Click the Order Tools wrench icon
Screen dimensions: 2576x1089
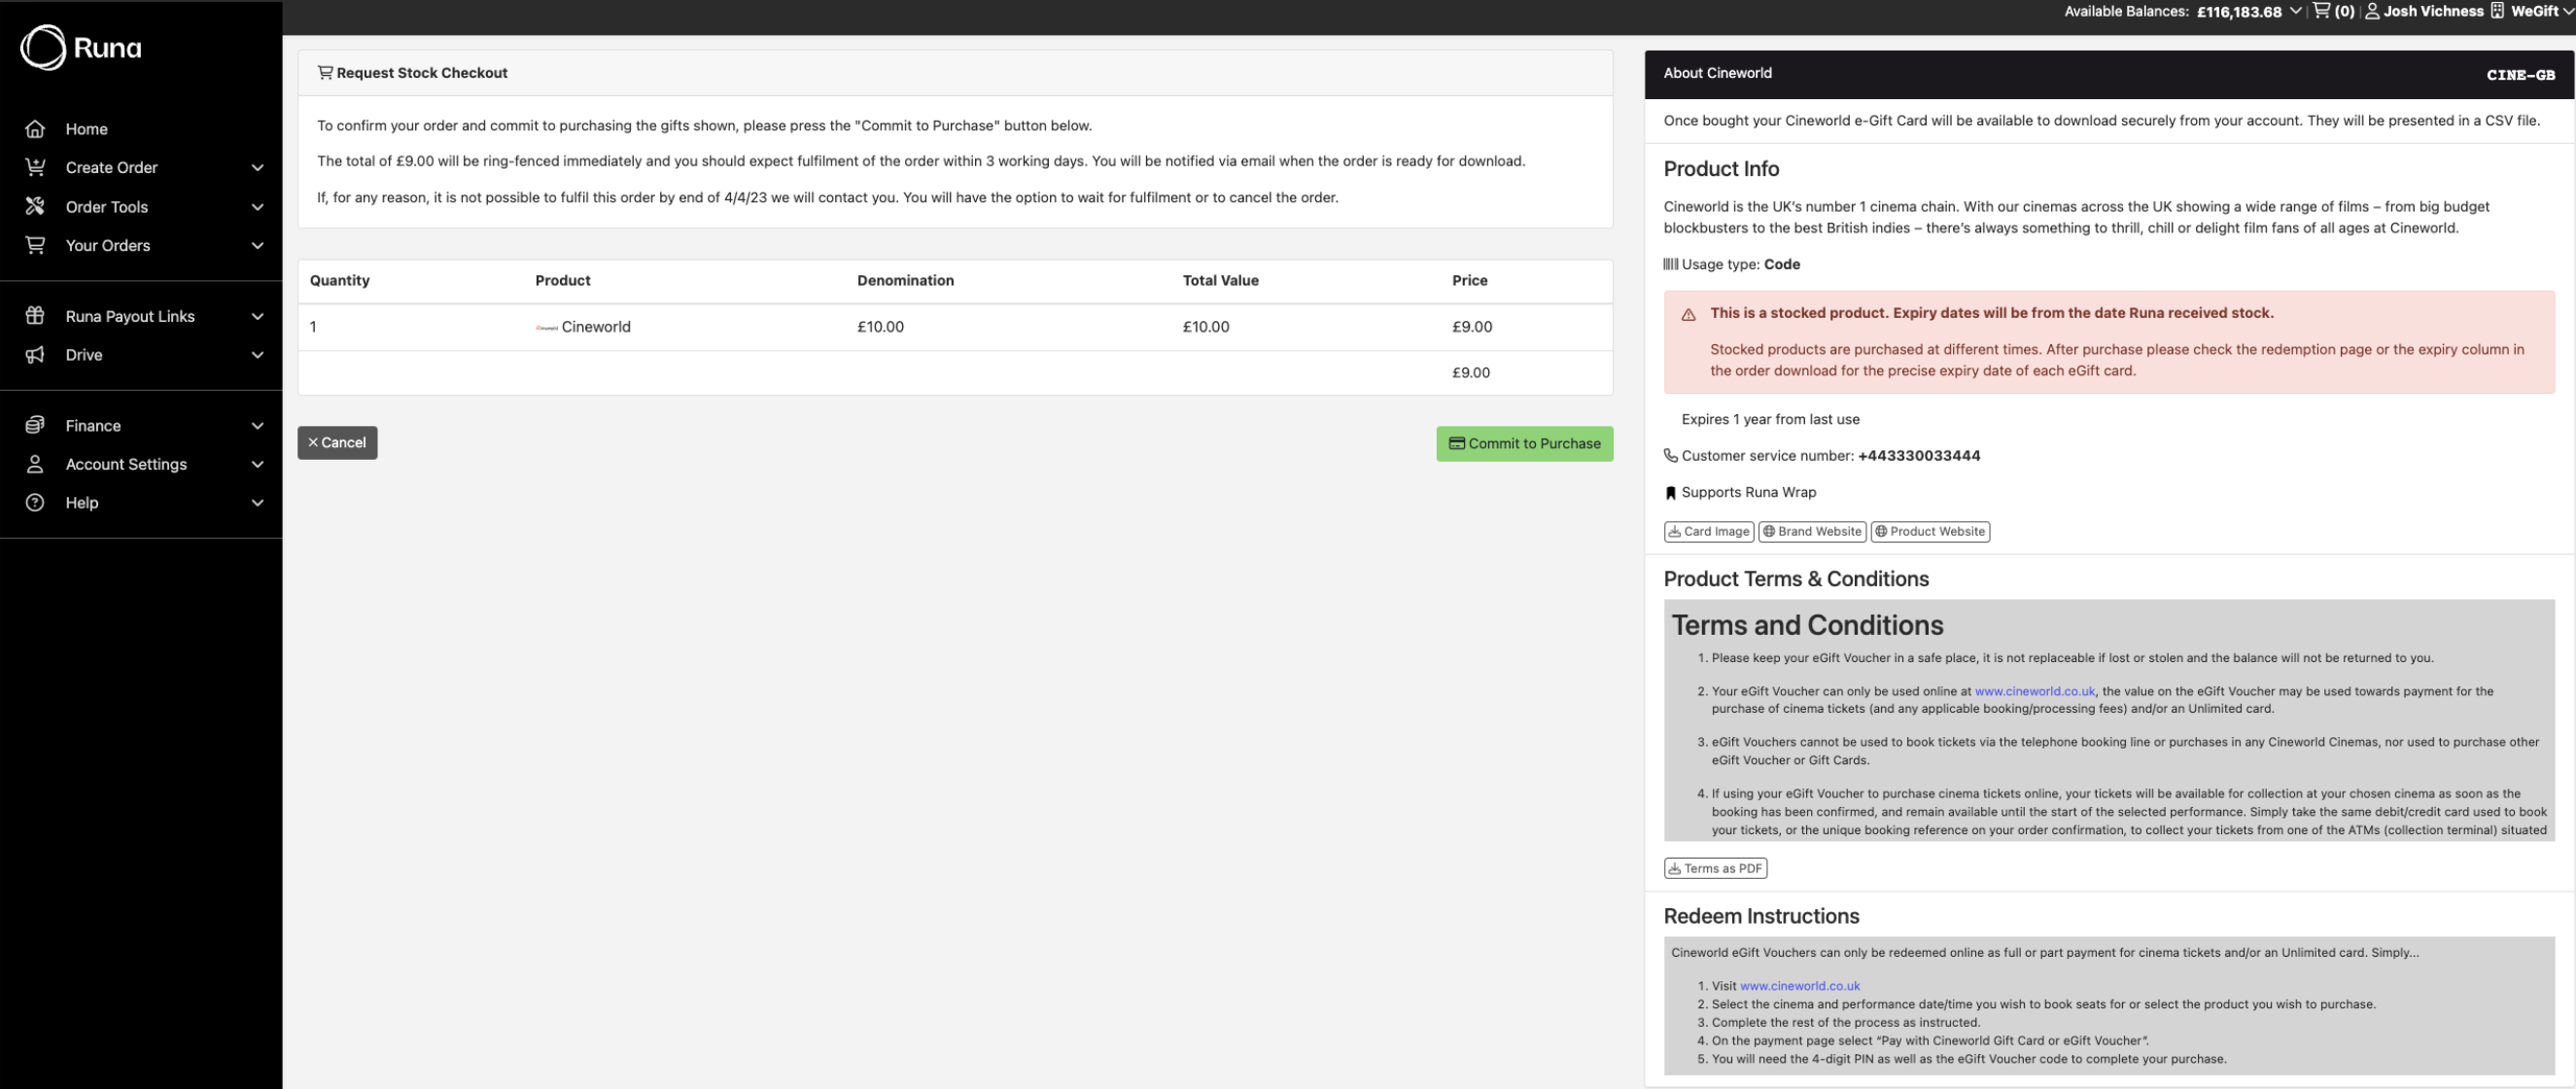[x=35, y=206]
